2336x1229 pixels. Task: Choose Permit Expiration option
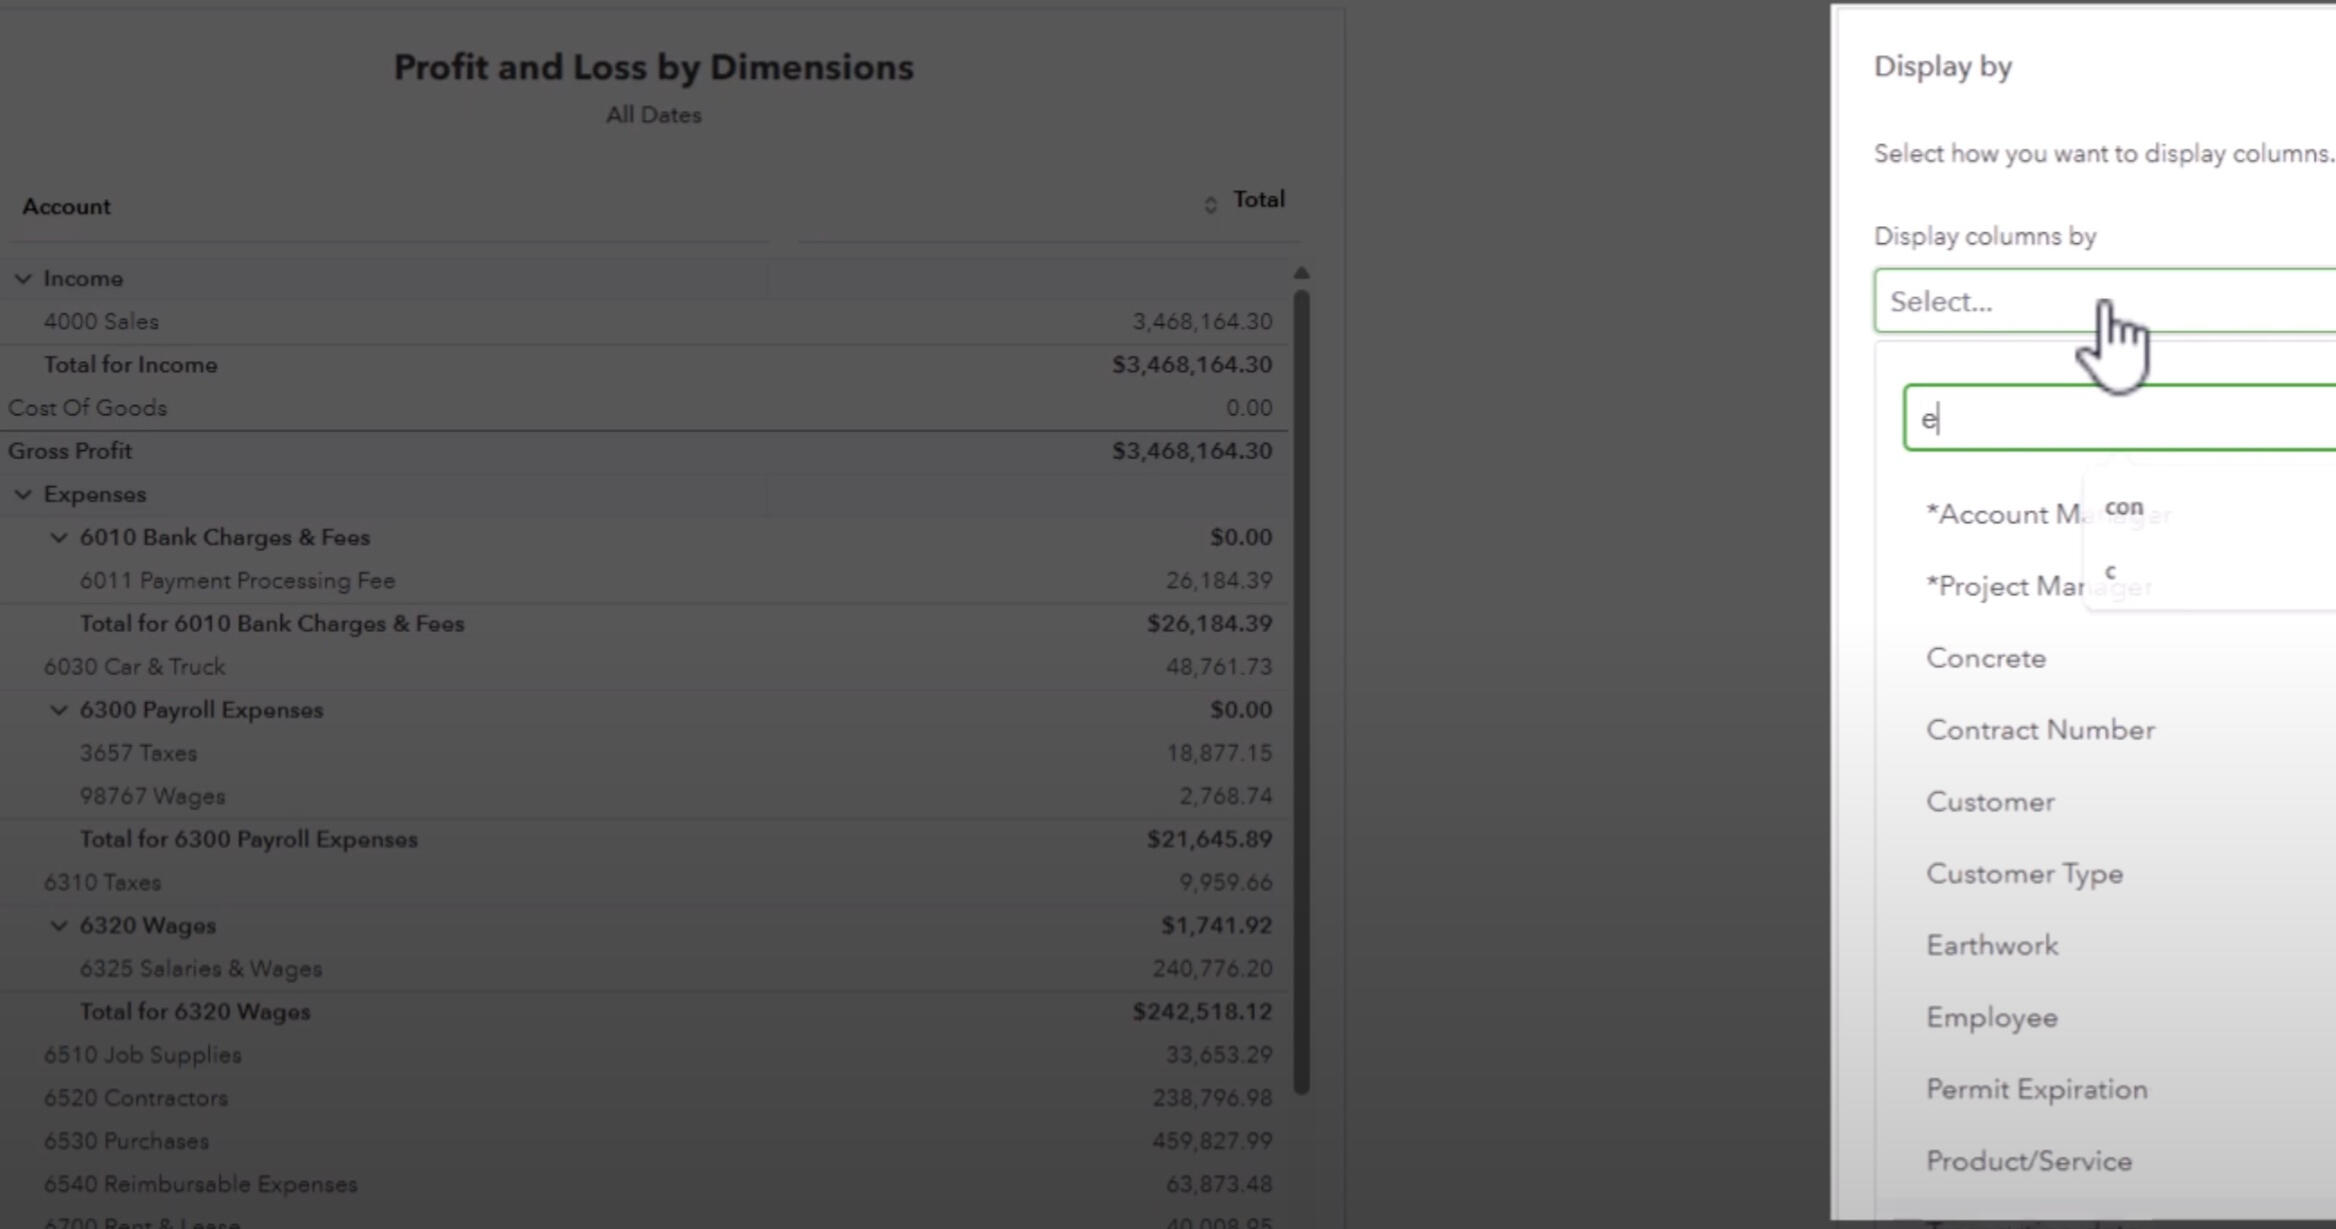[2036, 1090]
